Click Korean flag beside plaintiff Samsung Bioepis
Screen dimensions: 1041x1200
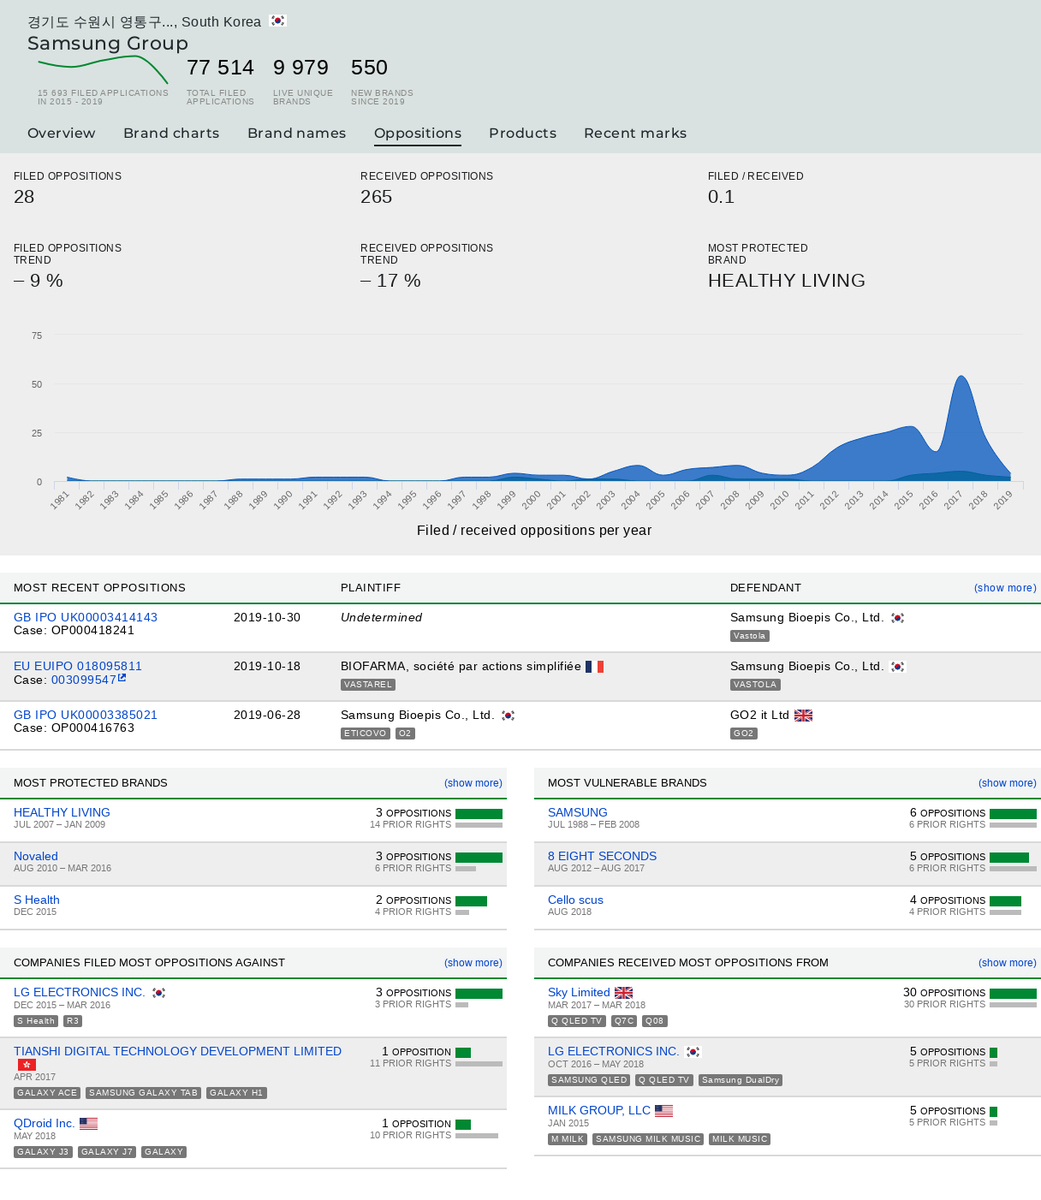pyautogui.click(x=508, y=715)
